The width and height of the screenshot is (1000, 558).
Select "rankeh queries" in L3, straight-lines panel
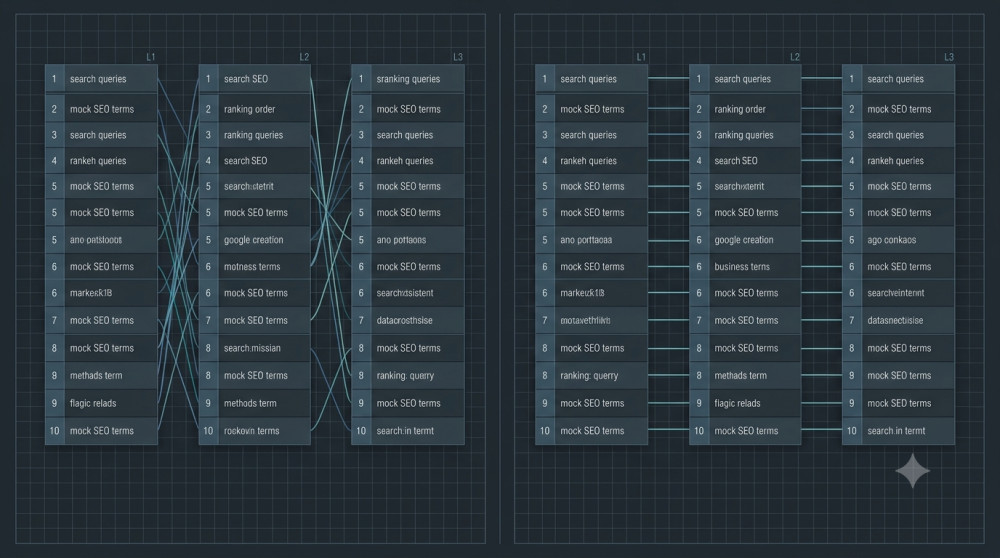898,161
